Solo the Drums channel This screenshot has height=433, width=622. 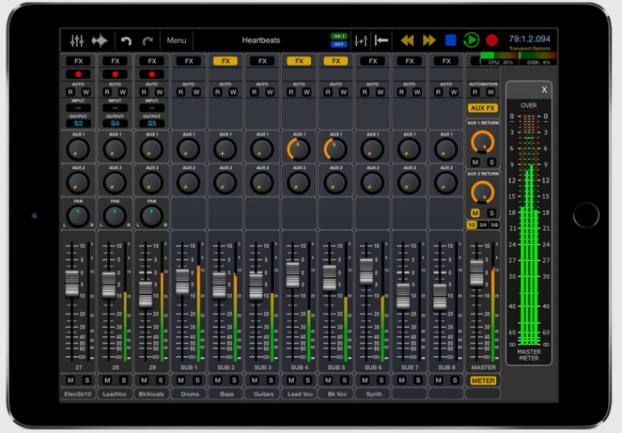click(x=196, y=381)
